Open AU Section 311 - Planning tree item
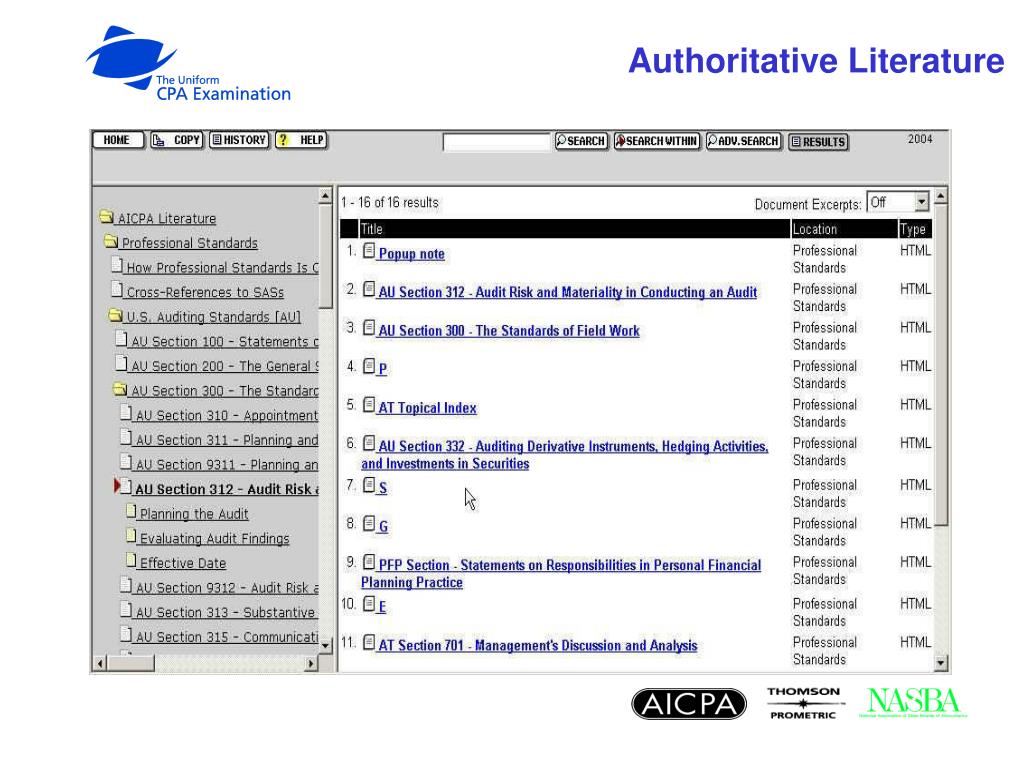The height and width of the screenshot is (768, 1024). point(227,441)
